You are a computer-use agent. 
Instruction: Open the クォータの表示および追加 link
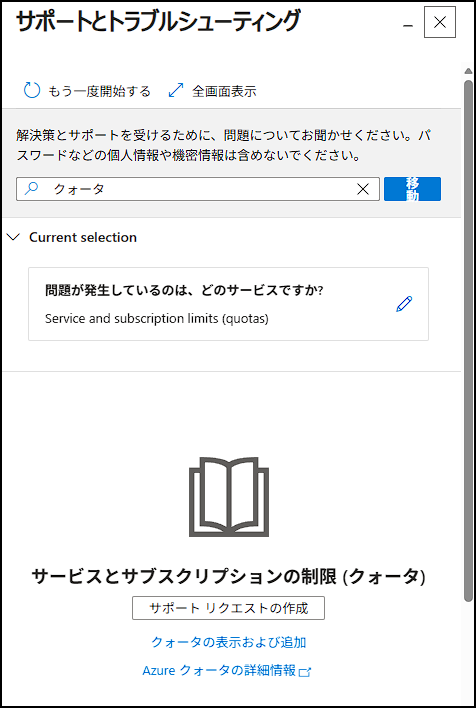pos(229,642)
